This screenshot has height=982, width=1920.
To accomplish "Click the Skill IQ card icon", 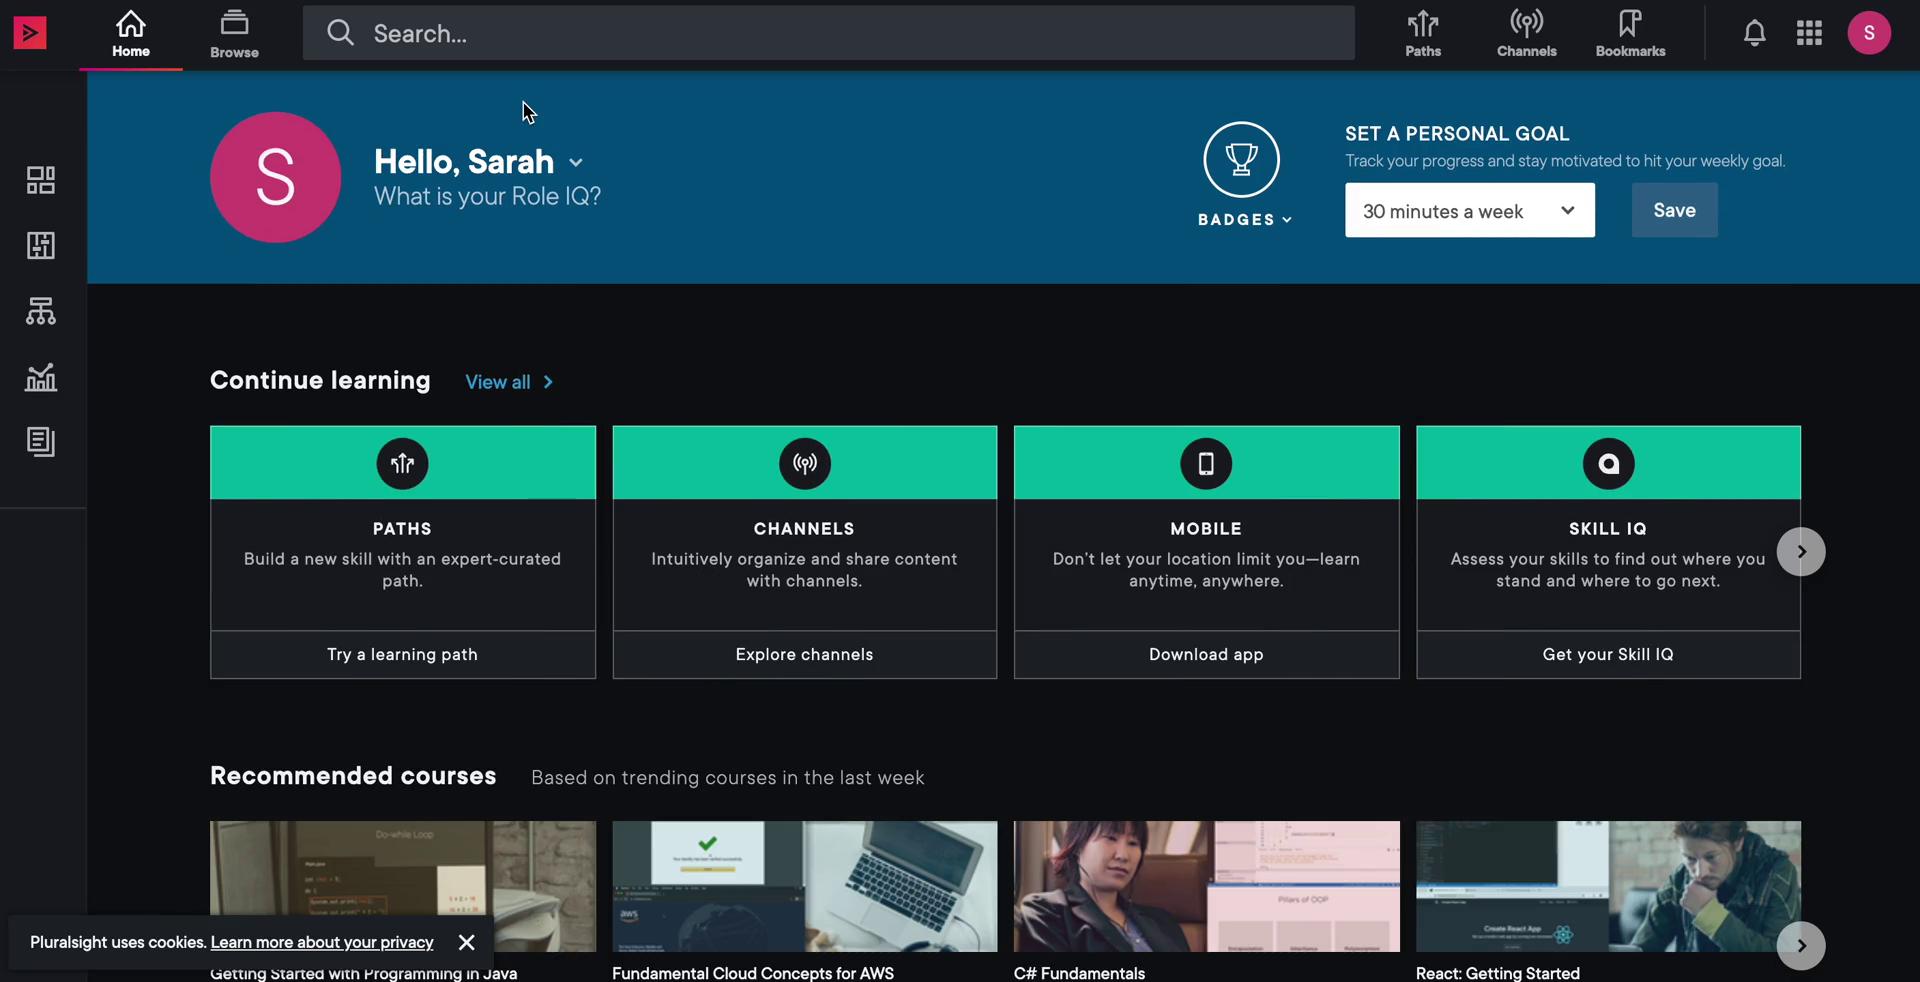I will (x=1608, y=464).
